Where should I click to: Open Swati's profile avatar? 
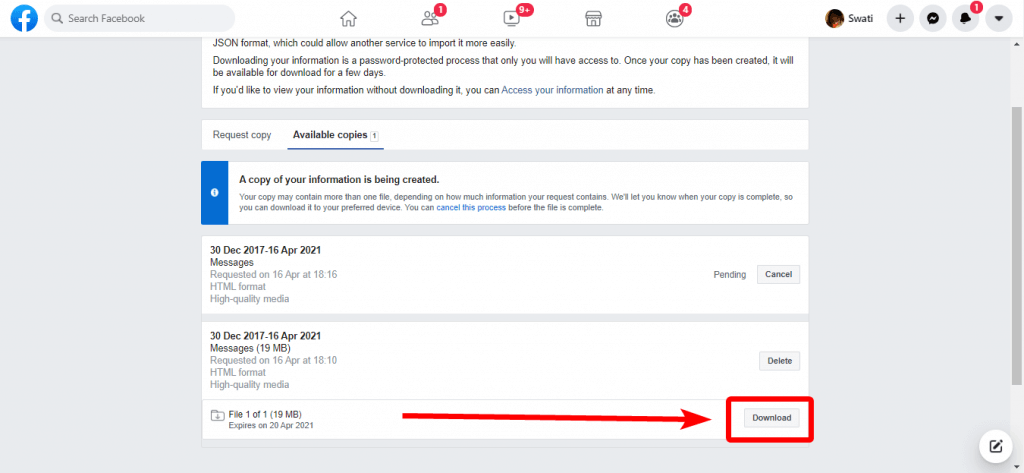coord(834,18)
